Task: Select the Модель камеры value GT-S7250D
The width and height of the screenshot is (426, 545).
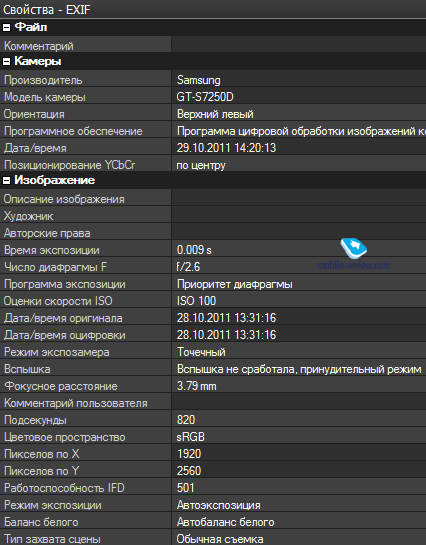Action: click(205, 97)
